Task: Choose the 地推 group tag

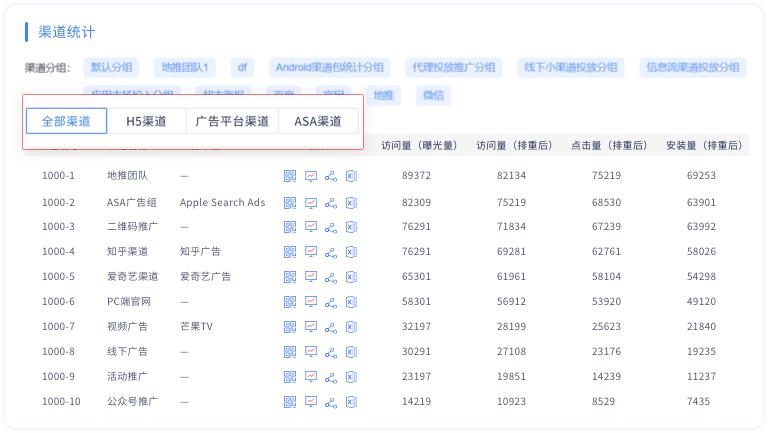Action: [x=384, y=95]
